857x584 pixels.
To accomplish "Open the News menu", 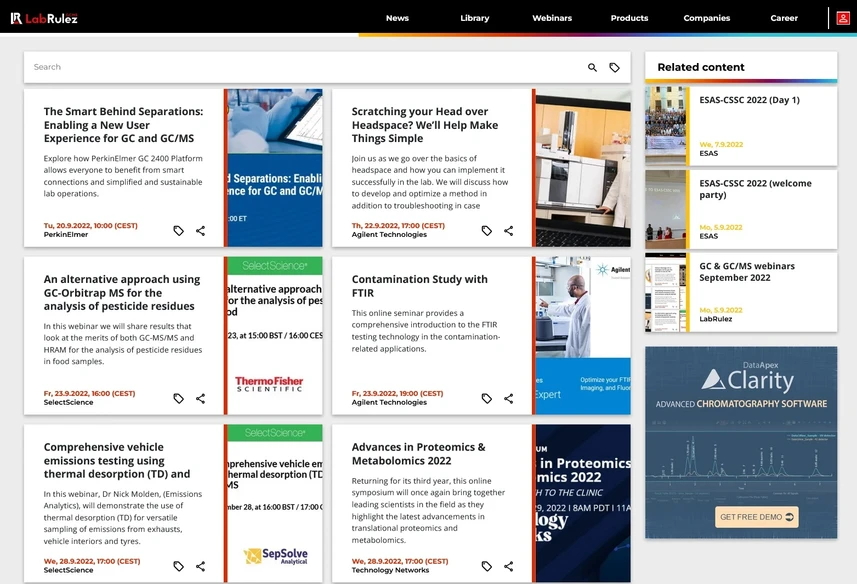I will pos(397,18).
